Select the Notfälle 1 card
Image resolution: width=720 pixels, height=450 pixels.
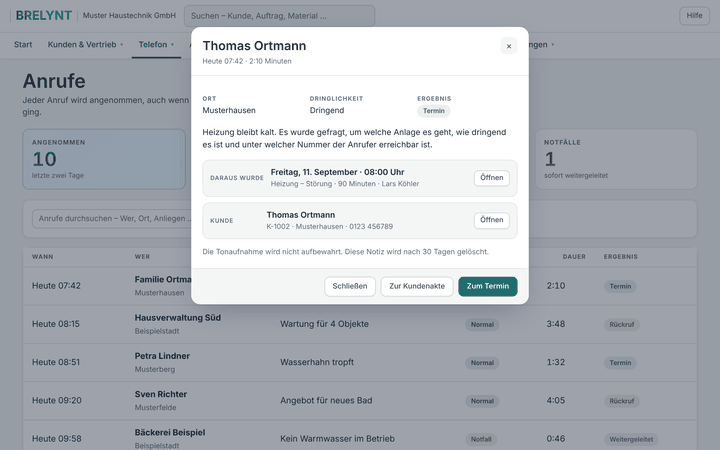(x=616, y=159)
